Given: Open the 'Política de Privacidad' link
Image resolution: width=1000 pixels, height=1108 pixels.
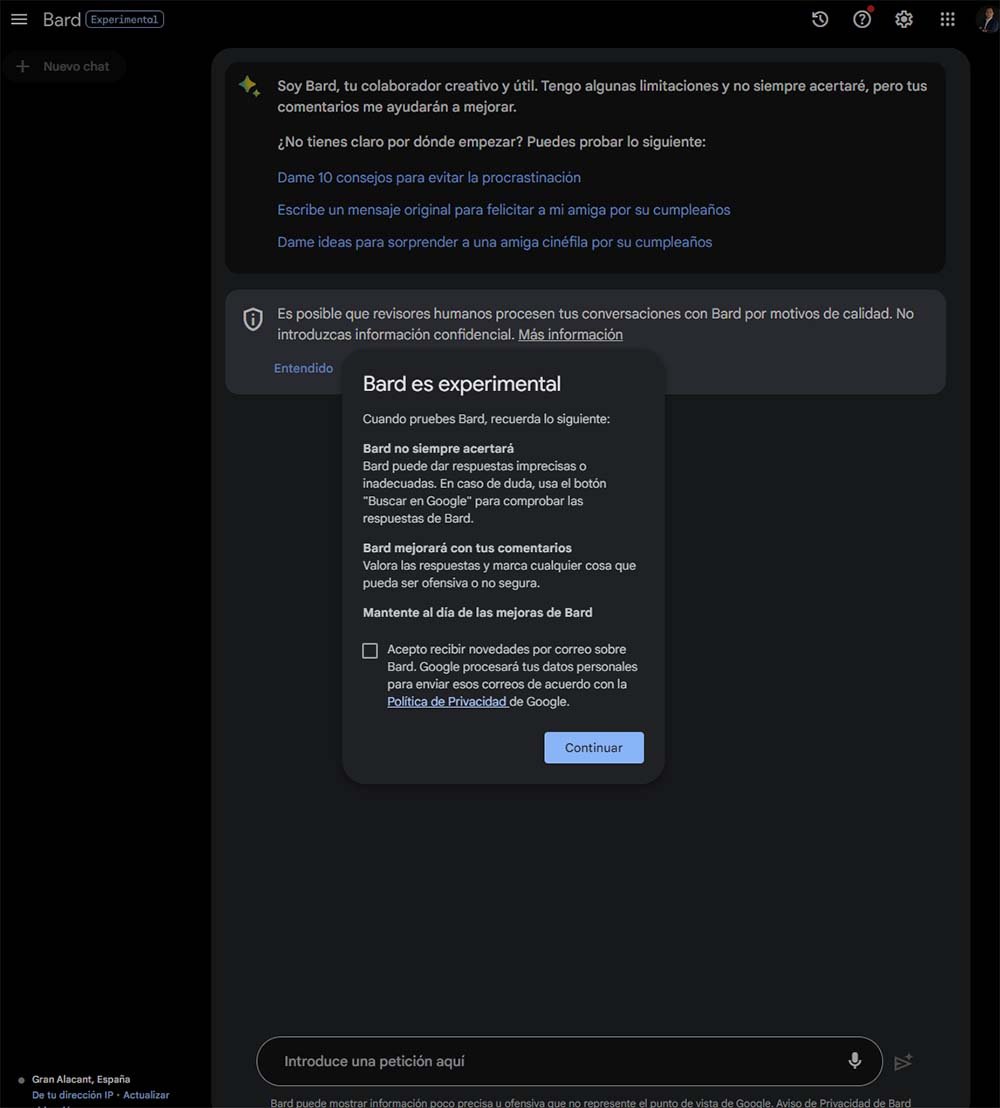Looking at the screenshot, I should 447,702.
